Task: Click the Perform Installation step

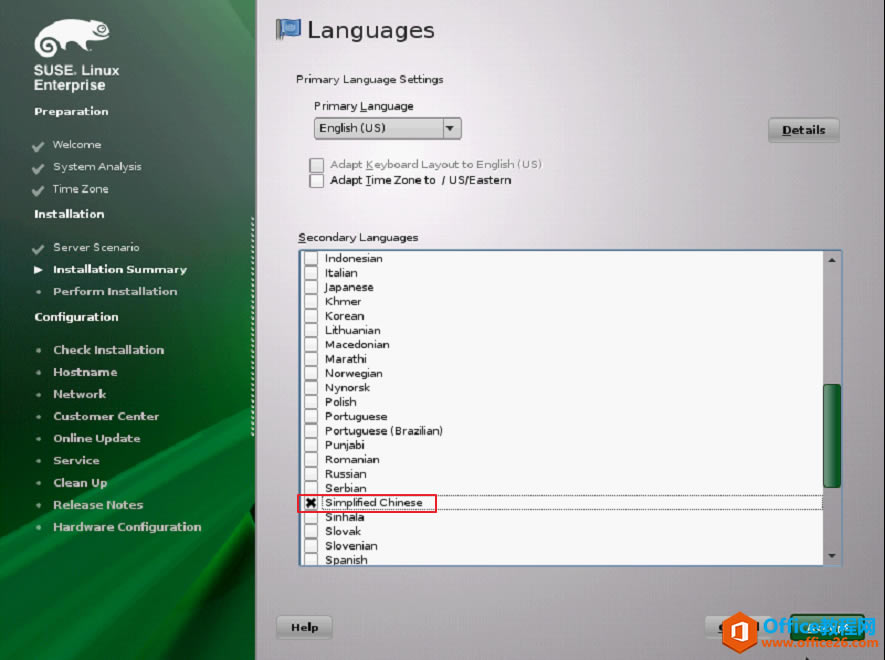Action: [x=115, y=291]
